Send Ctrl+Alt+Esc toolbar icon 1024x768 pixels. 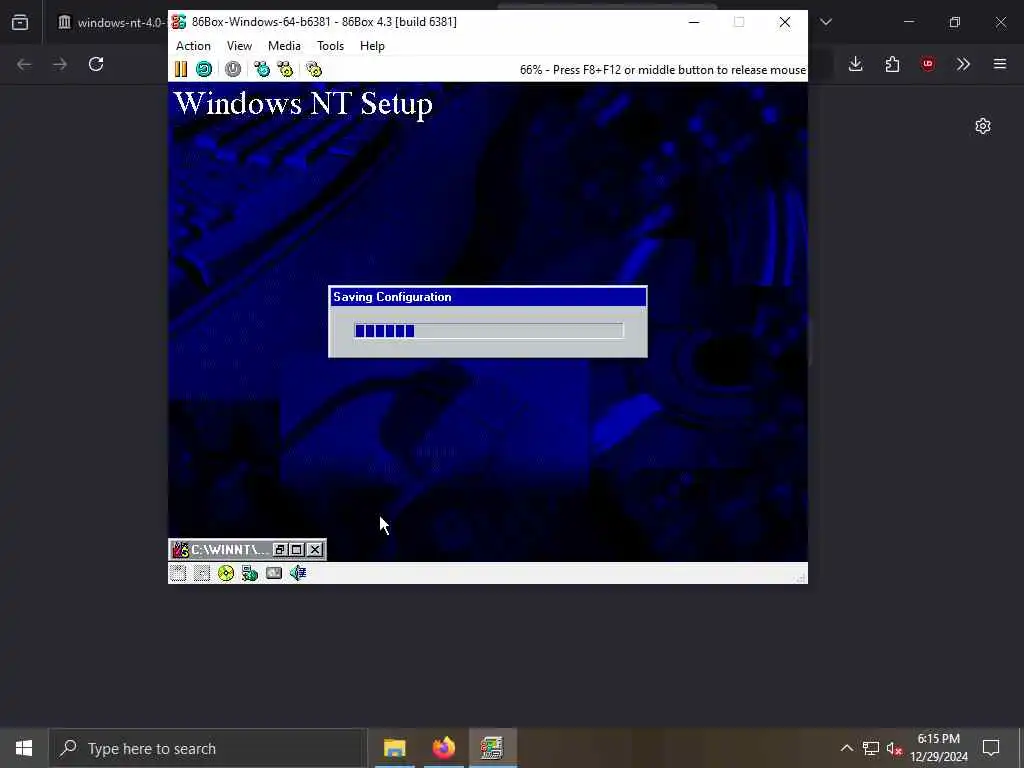point(285,69)
